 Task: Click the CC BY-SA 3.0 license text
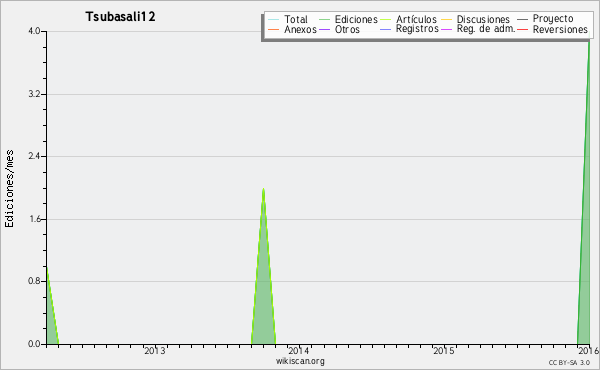tap(569, 363)
